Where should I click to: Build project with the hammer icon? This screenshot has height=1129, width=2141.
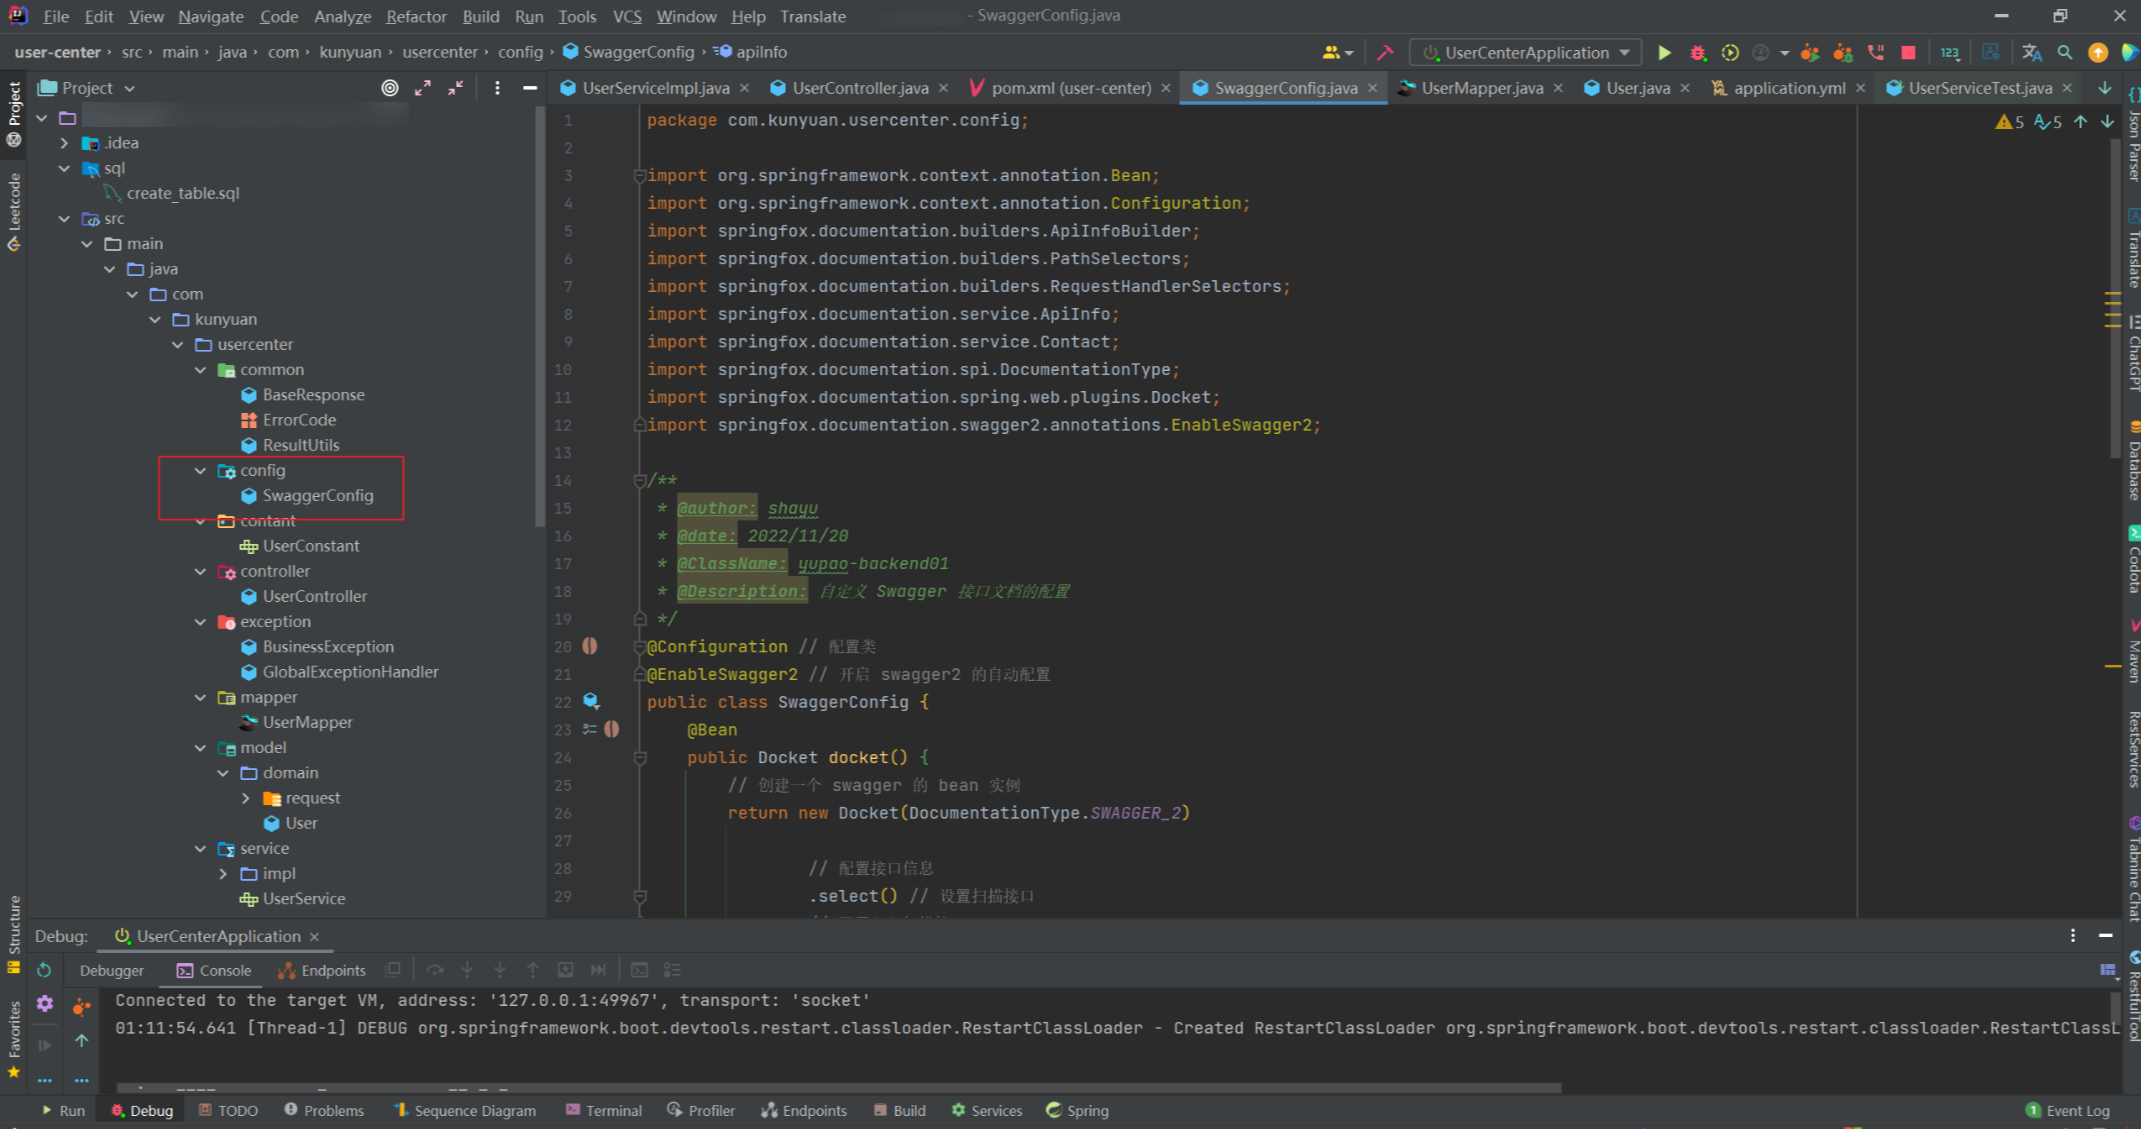pos(1385,52)
